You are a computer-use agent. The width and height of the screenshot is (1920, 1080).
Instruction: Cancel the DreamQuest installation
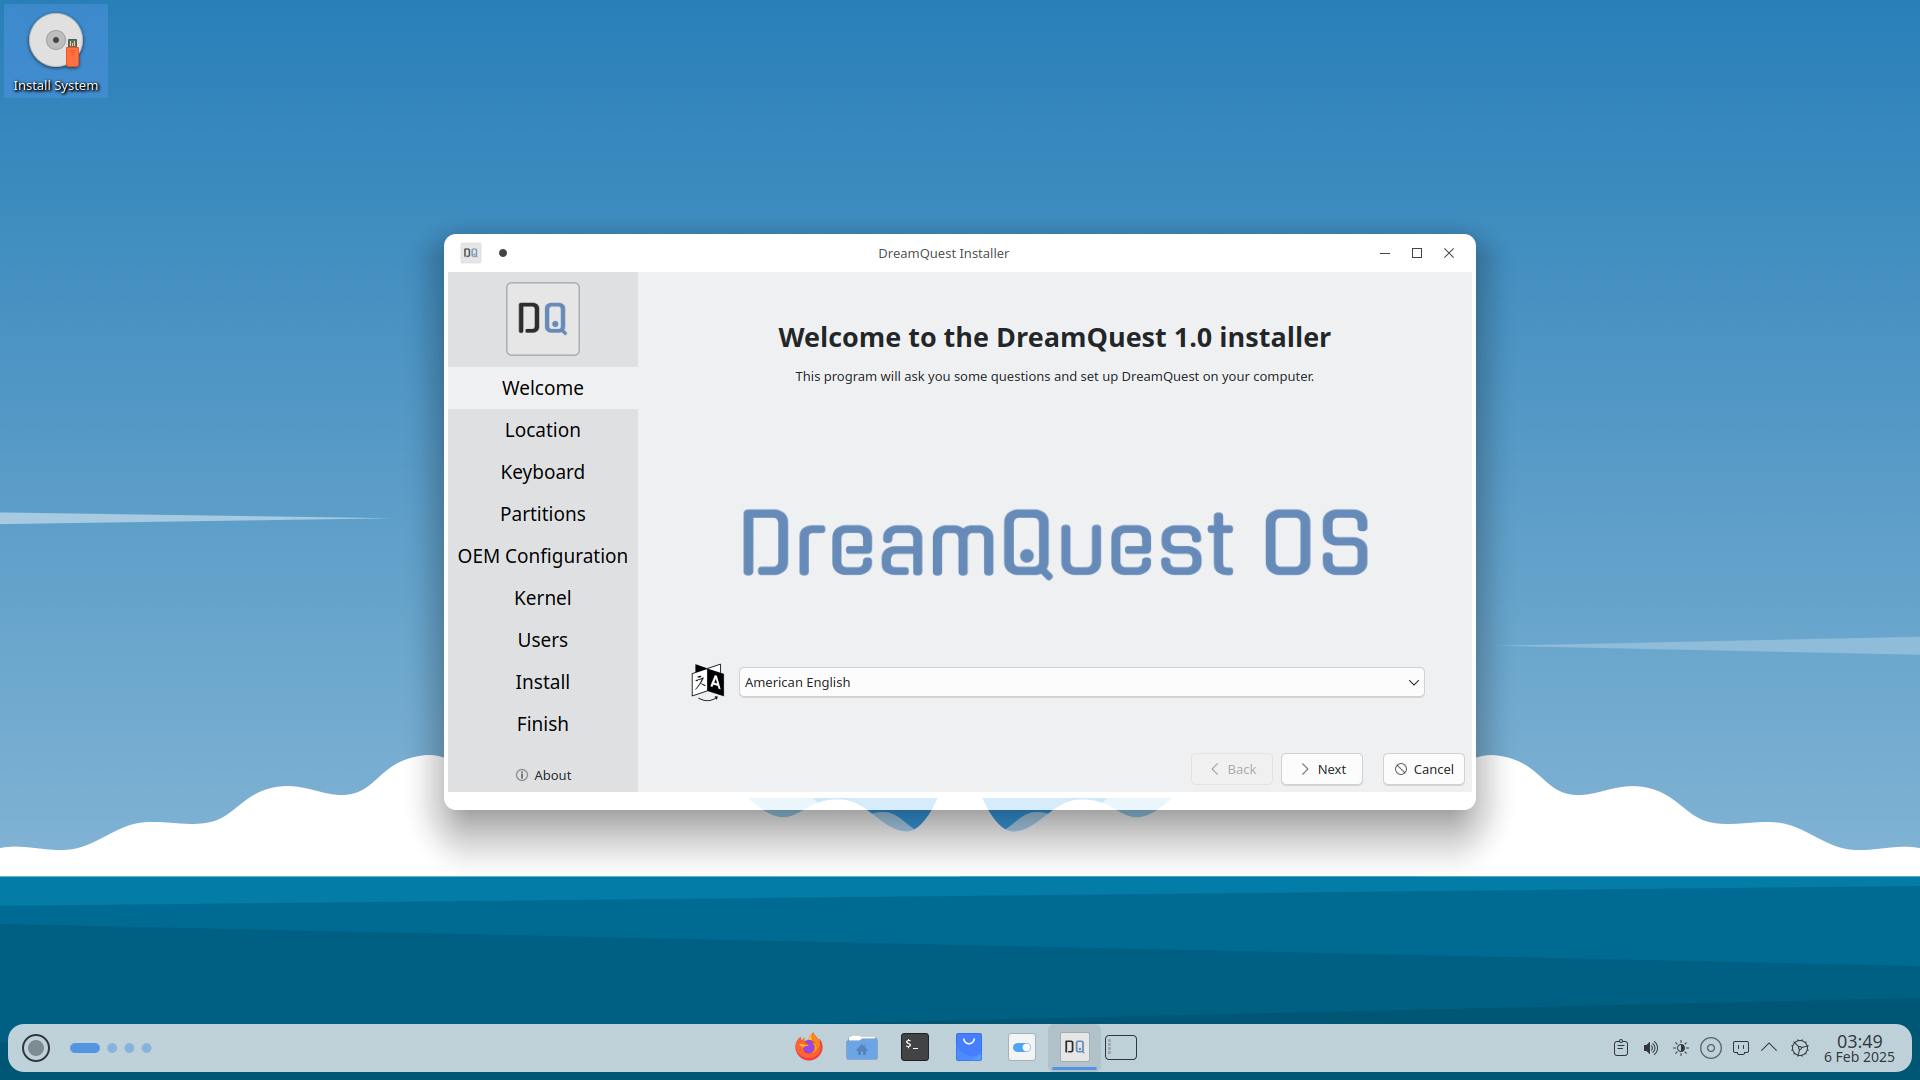[1423, 769]
